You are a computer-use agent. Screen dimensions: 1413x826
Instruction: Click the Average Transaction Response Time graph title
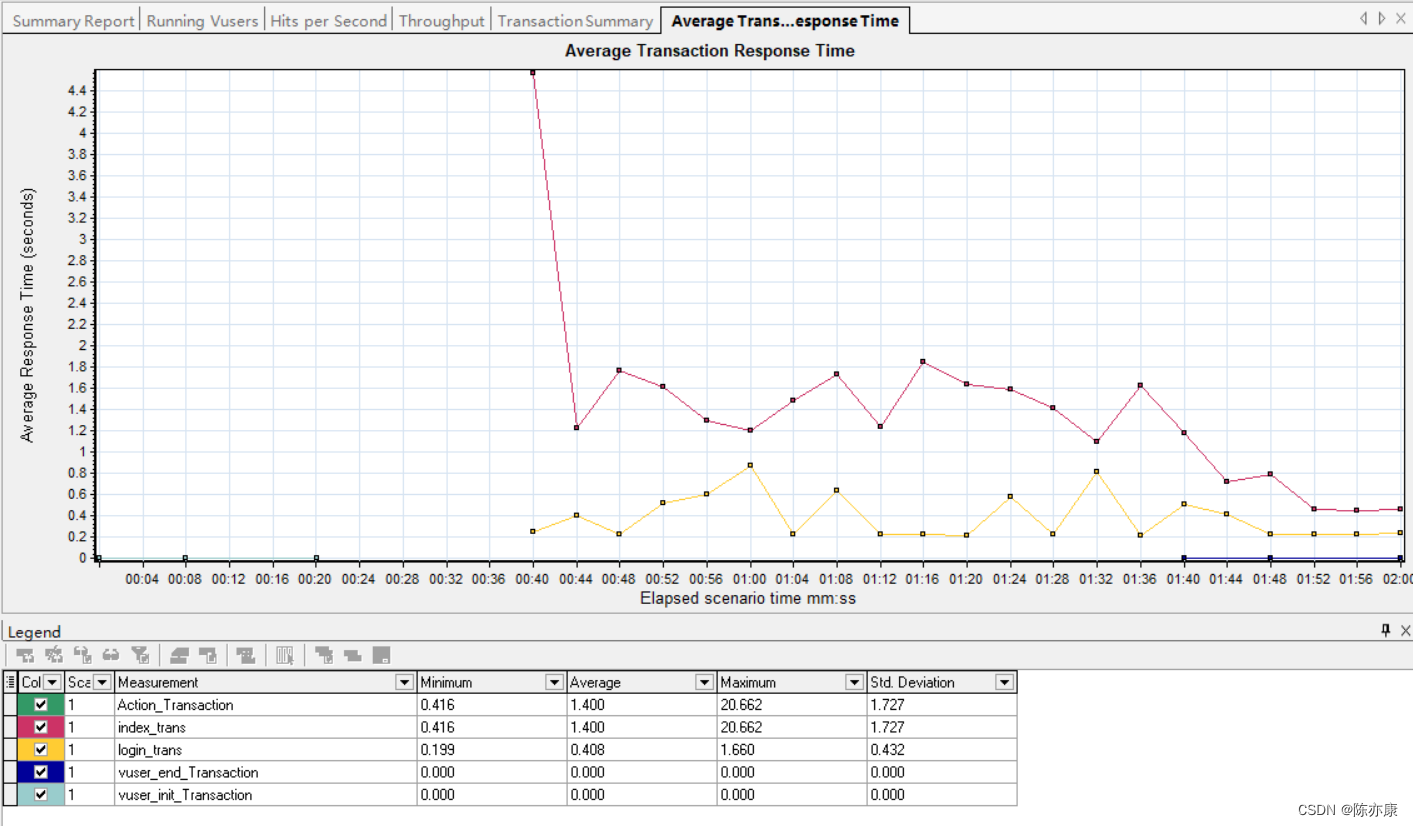[710, 50]
